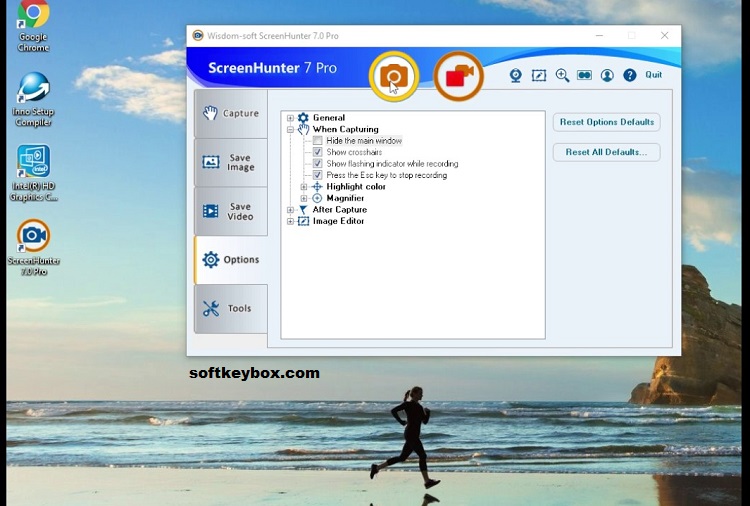
Task: Open the Save Image tab
Action: click(x=231, y=162)
